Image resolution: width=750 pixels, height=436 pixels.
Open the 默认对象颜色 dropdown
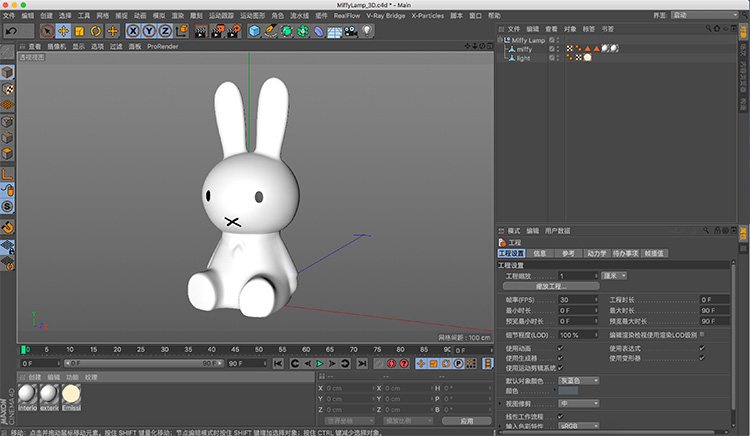pos(579,381)
